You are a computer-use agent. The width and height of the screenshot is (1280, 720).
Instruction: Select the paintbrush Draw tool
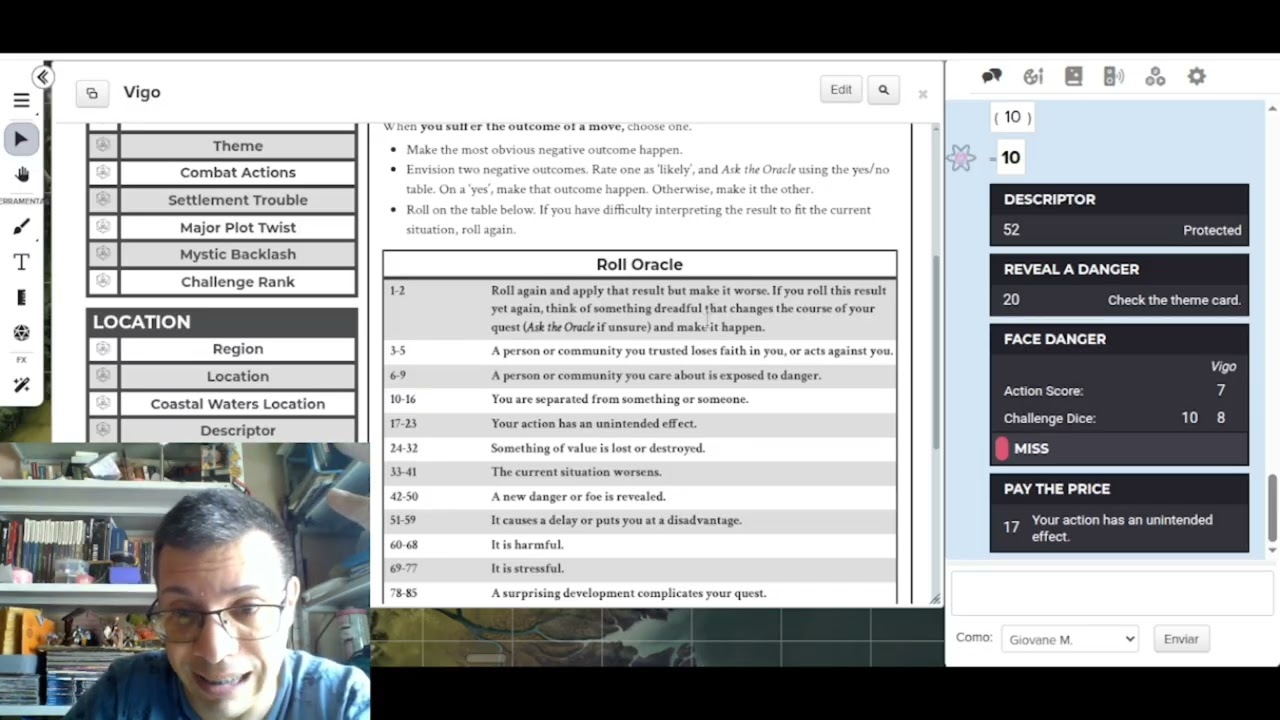(21, 227)
